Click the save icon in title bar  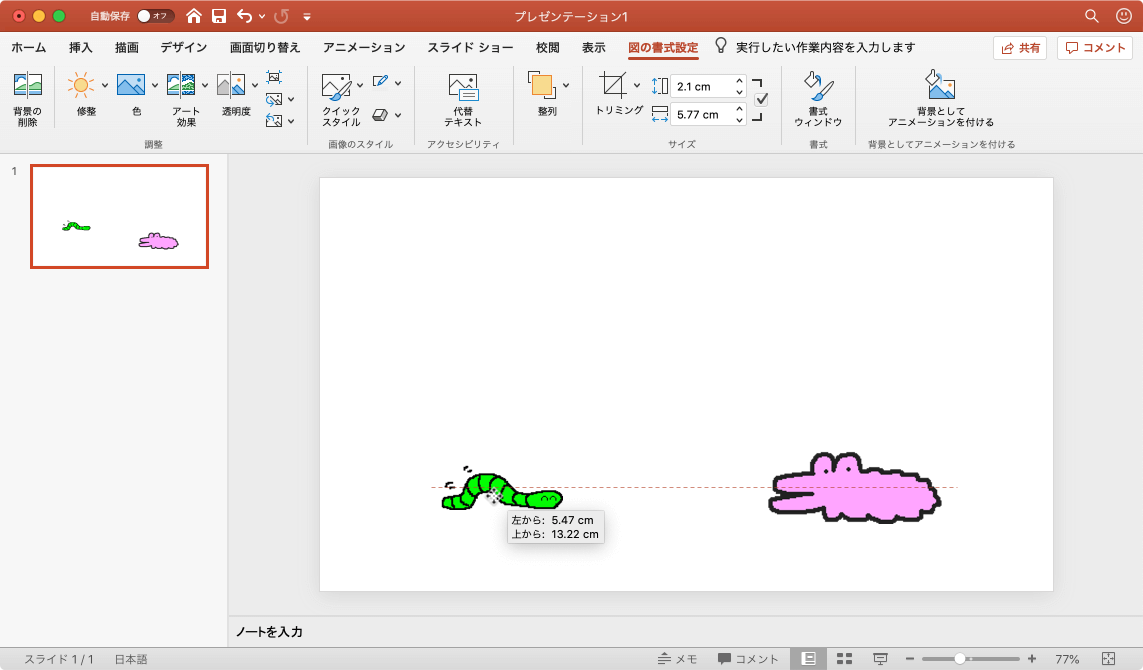[218, 16]
